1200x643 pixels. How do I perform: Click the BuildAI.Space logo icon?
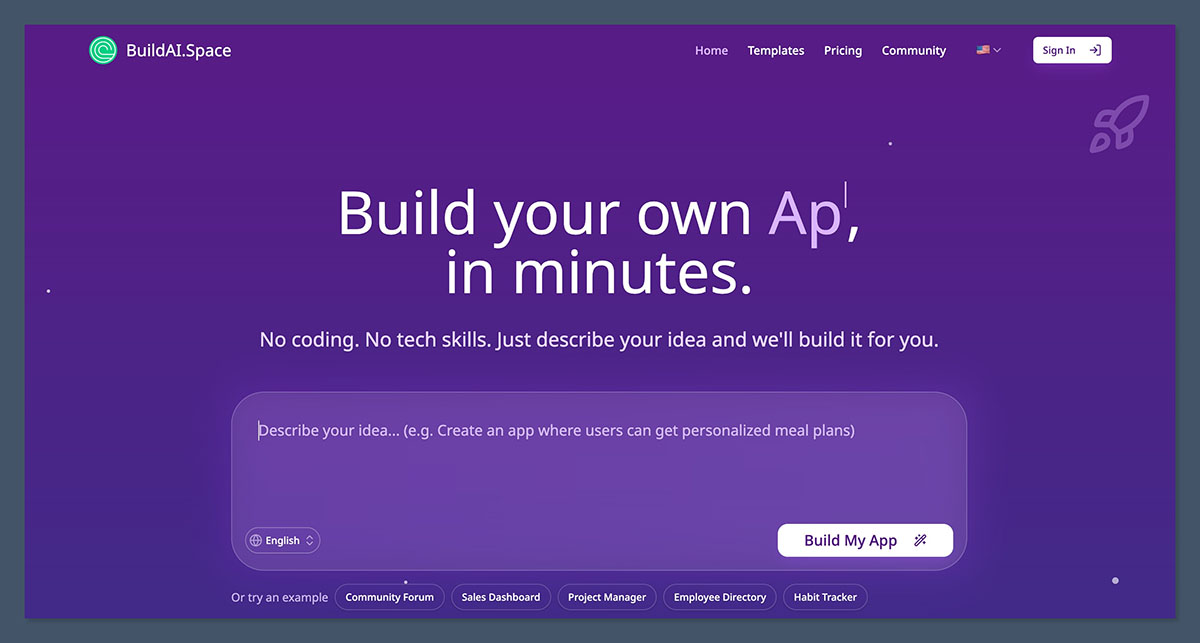102,49
